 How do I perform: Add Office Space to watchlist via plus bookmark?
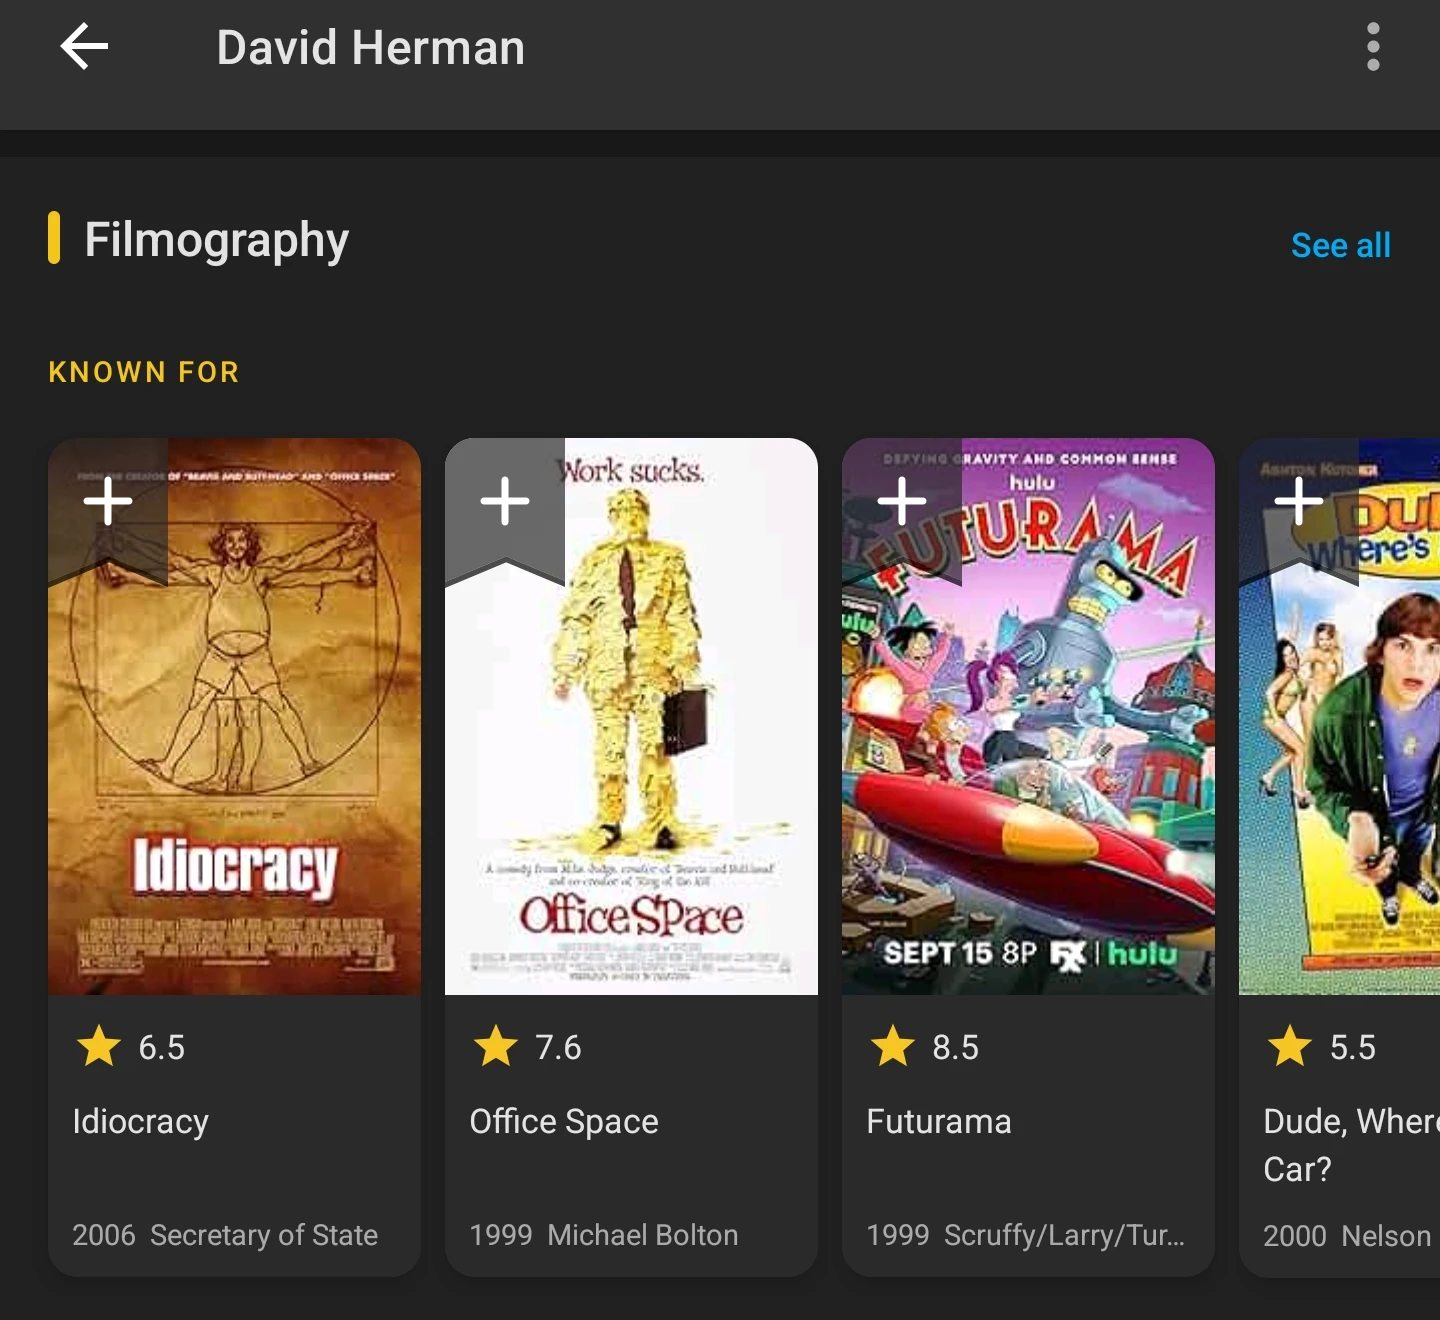pyautogui.click(x=505, y=502)
